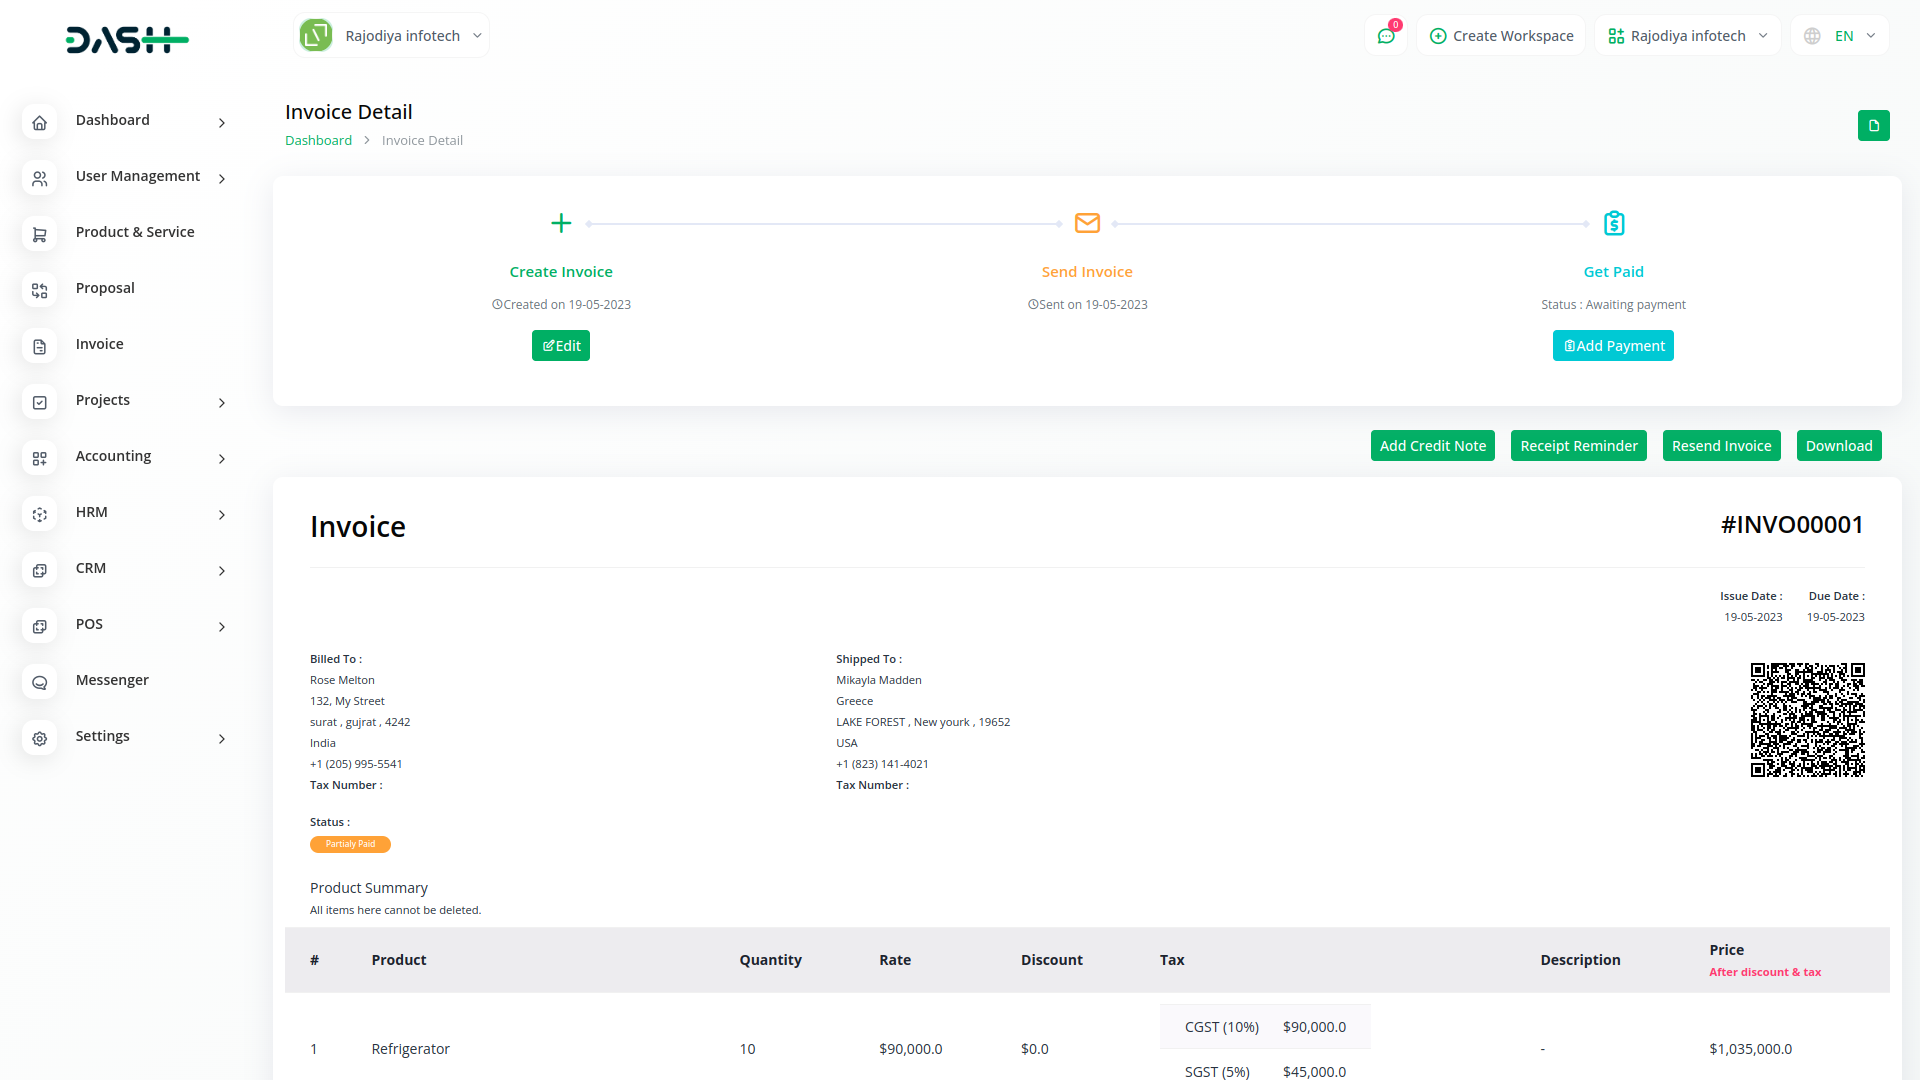The width and height of the screenshot is (1920, 1080).
Task: Select the Accounting icon in sidebar
Action: 40,458
